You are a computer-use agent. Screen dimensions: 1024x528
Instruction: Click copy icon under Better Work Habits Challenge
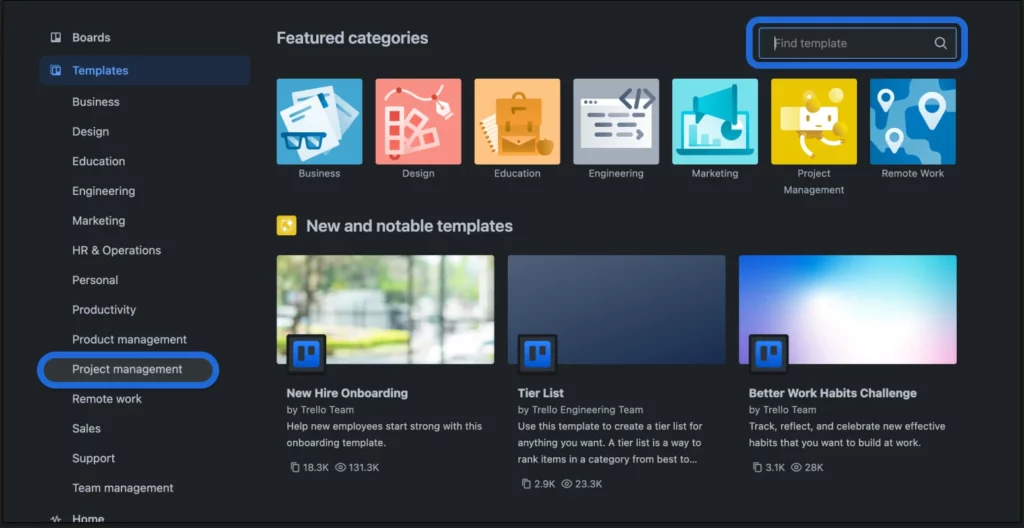pyautogui.click(x=757, y=467)
